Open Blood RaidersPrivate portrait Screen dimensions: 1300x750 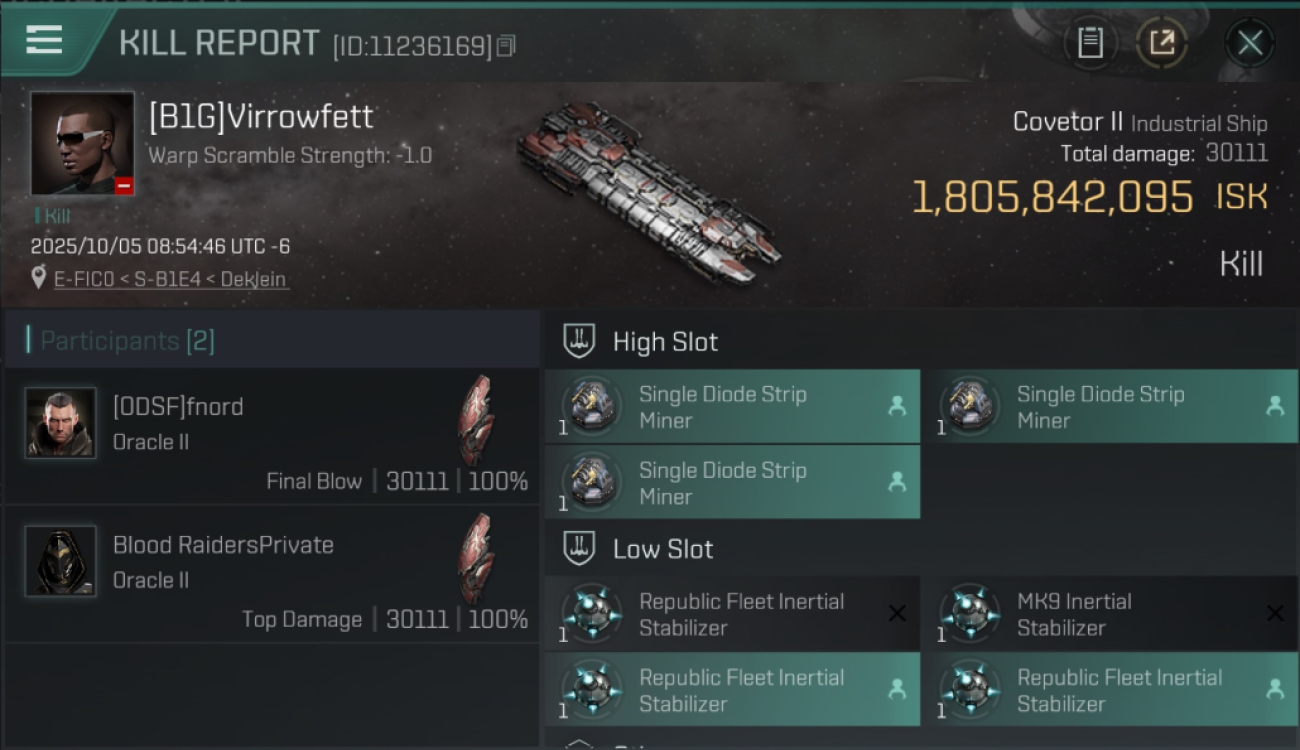coord(61,561)
